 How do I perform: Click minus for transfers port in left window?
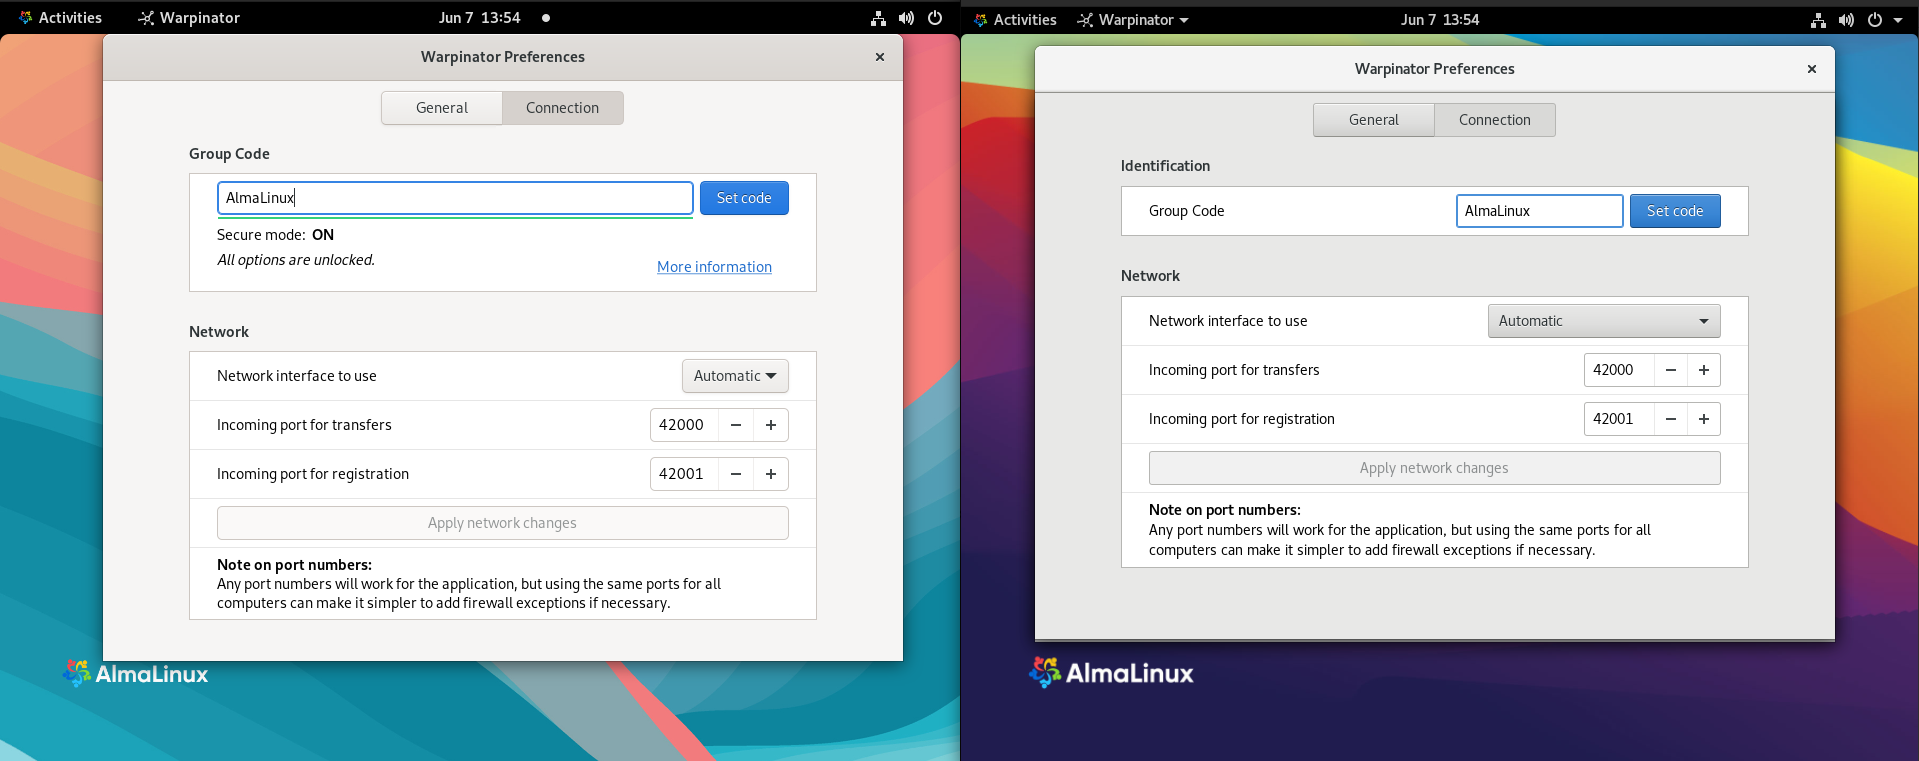click(736, 425)
